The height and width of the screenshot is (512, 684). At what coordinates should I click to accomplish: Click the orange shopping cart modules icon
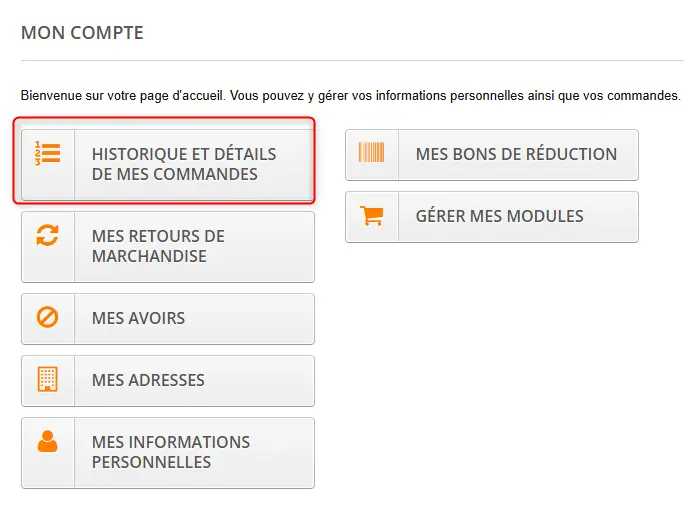pyautogui.click(x=372, y=215)
